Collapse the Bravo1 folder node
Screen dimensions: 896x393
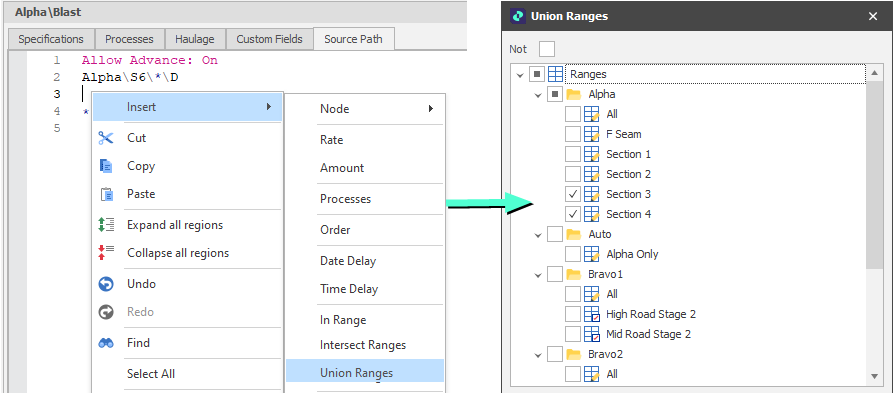538,275
